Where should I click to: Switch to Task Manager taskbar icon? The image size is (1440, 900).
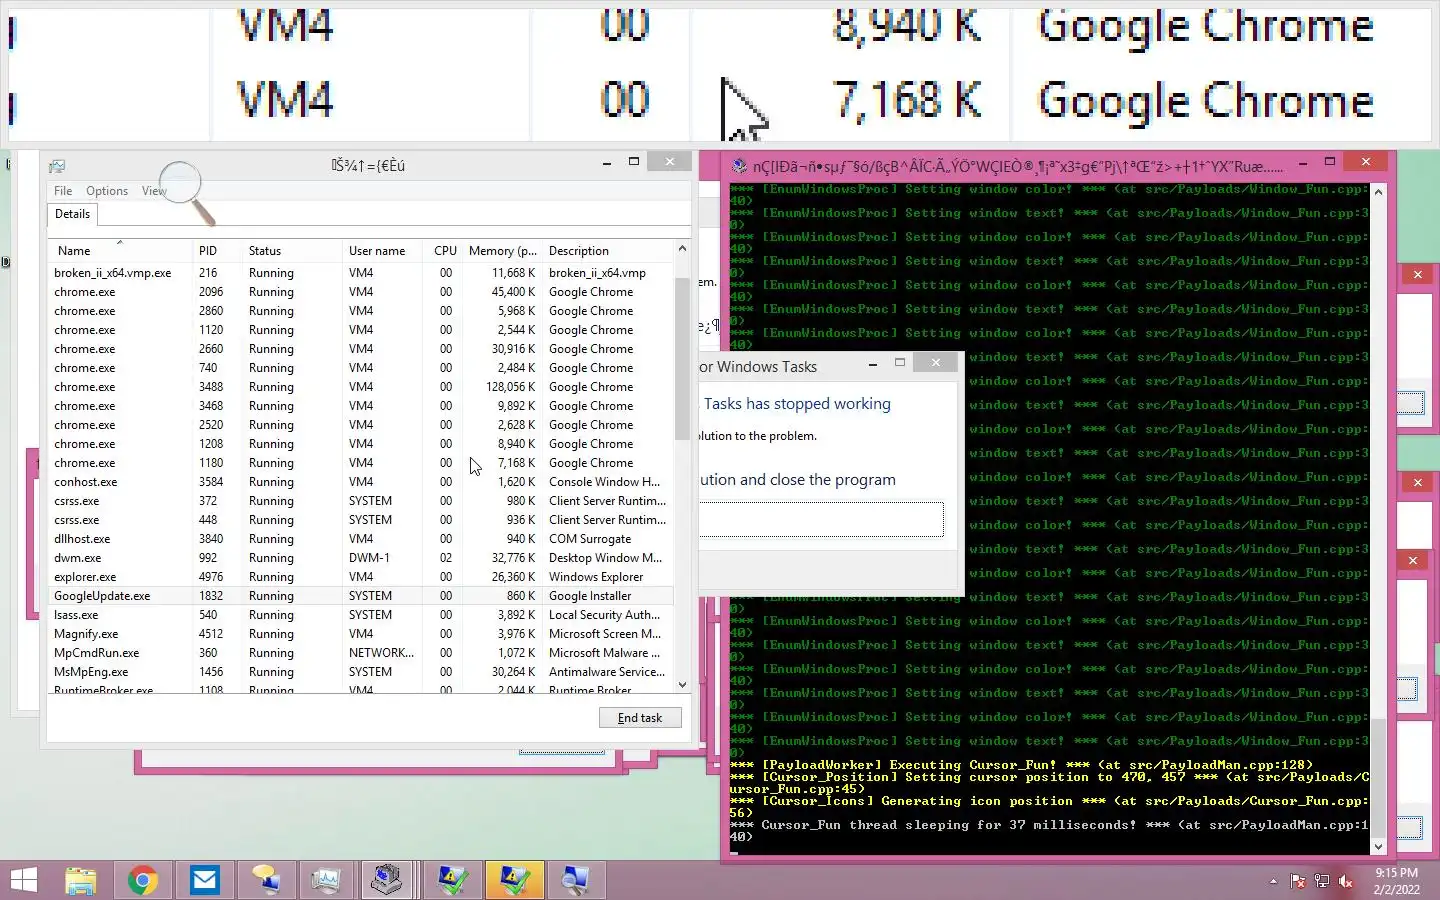tap(326, 880)
